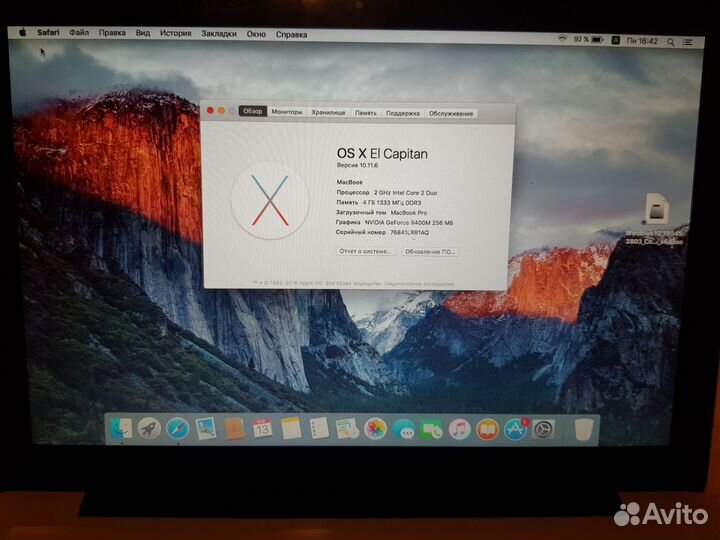Open the Вид menu
The image size is (720, 540).
pos(143,33)
